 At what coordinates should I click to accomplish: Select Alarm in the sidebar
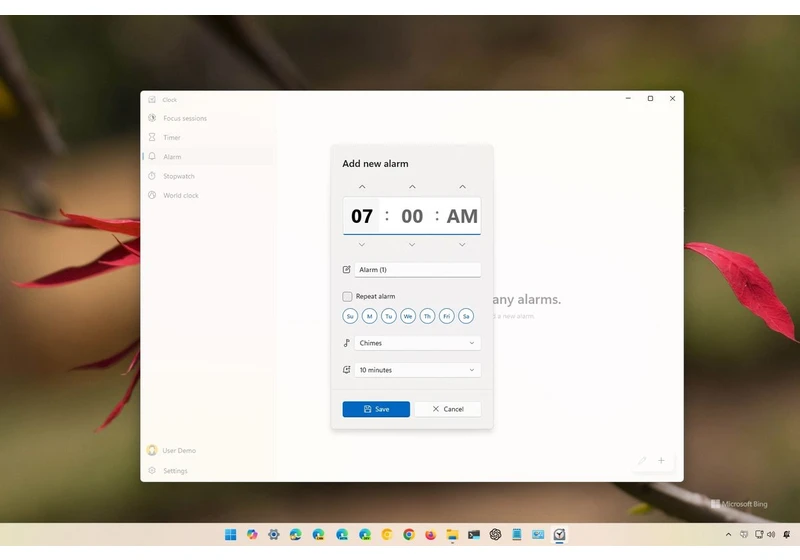[208, 157]
